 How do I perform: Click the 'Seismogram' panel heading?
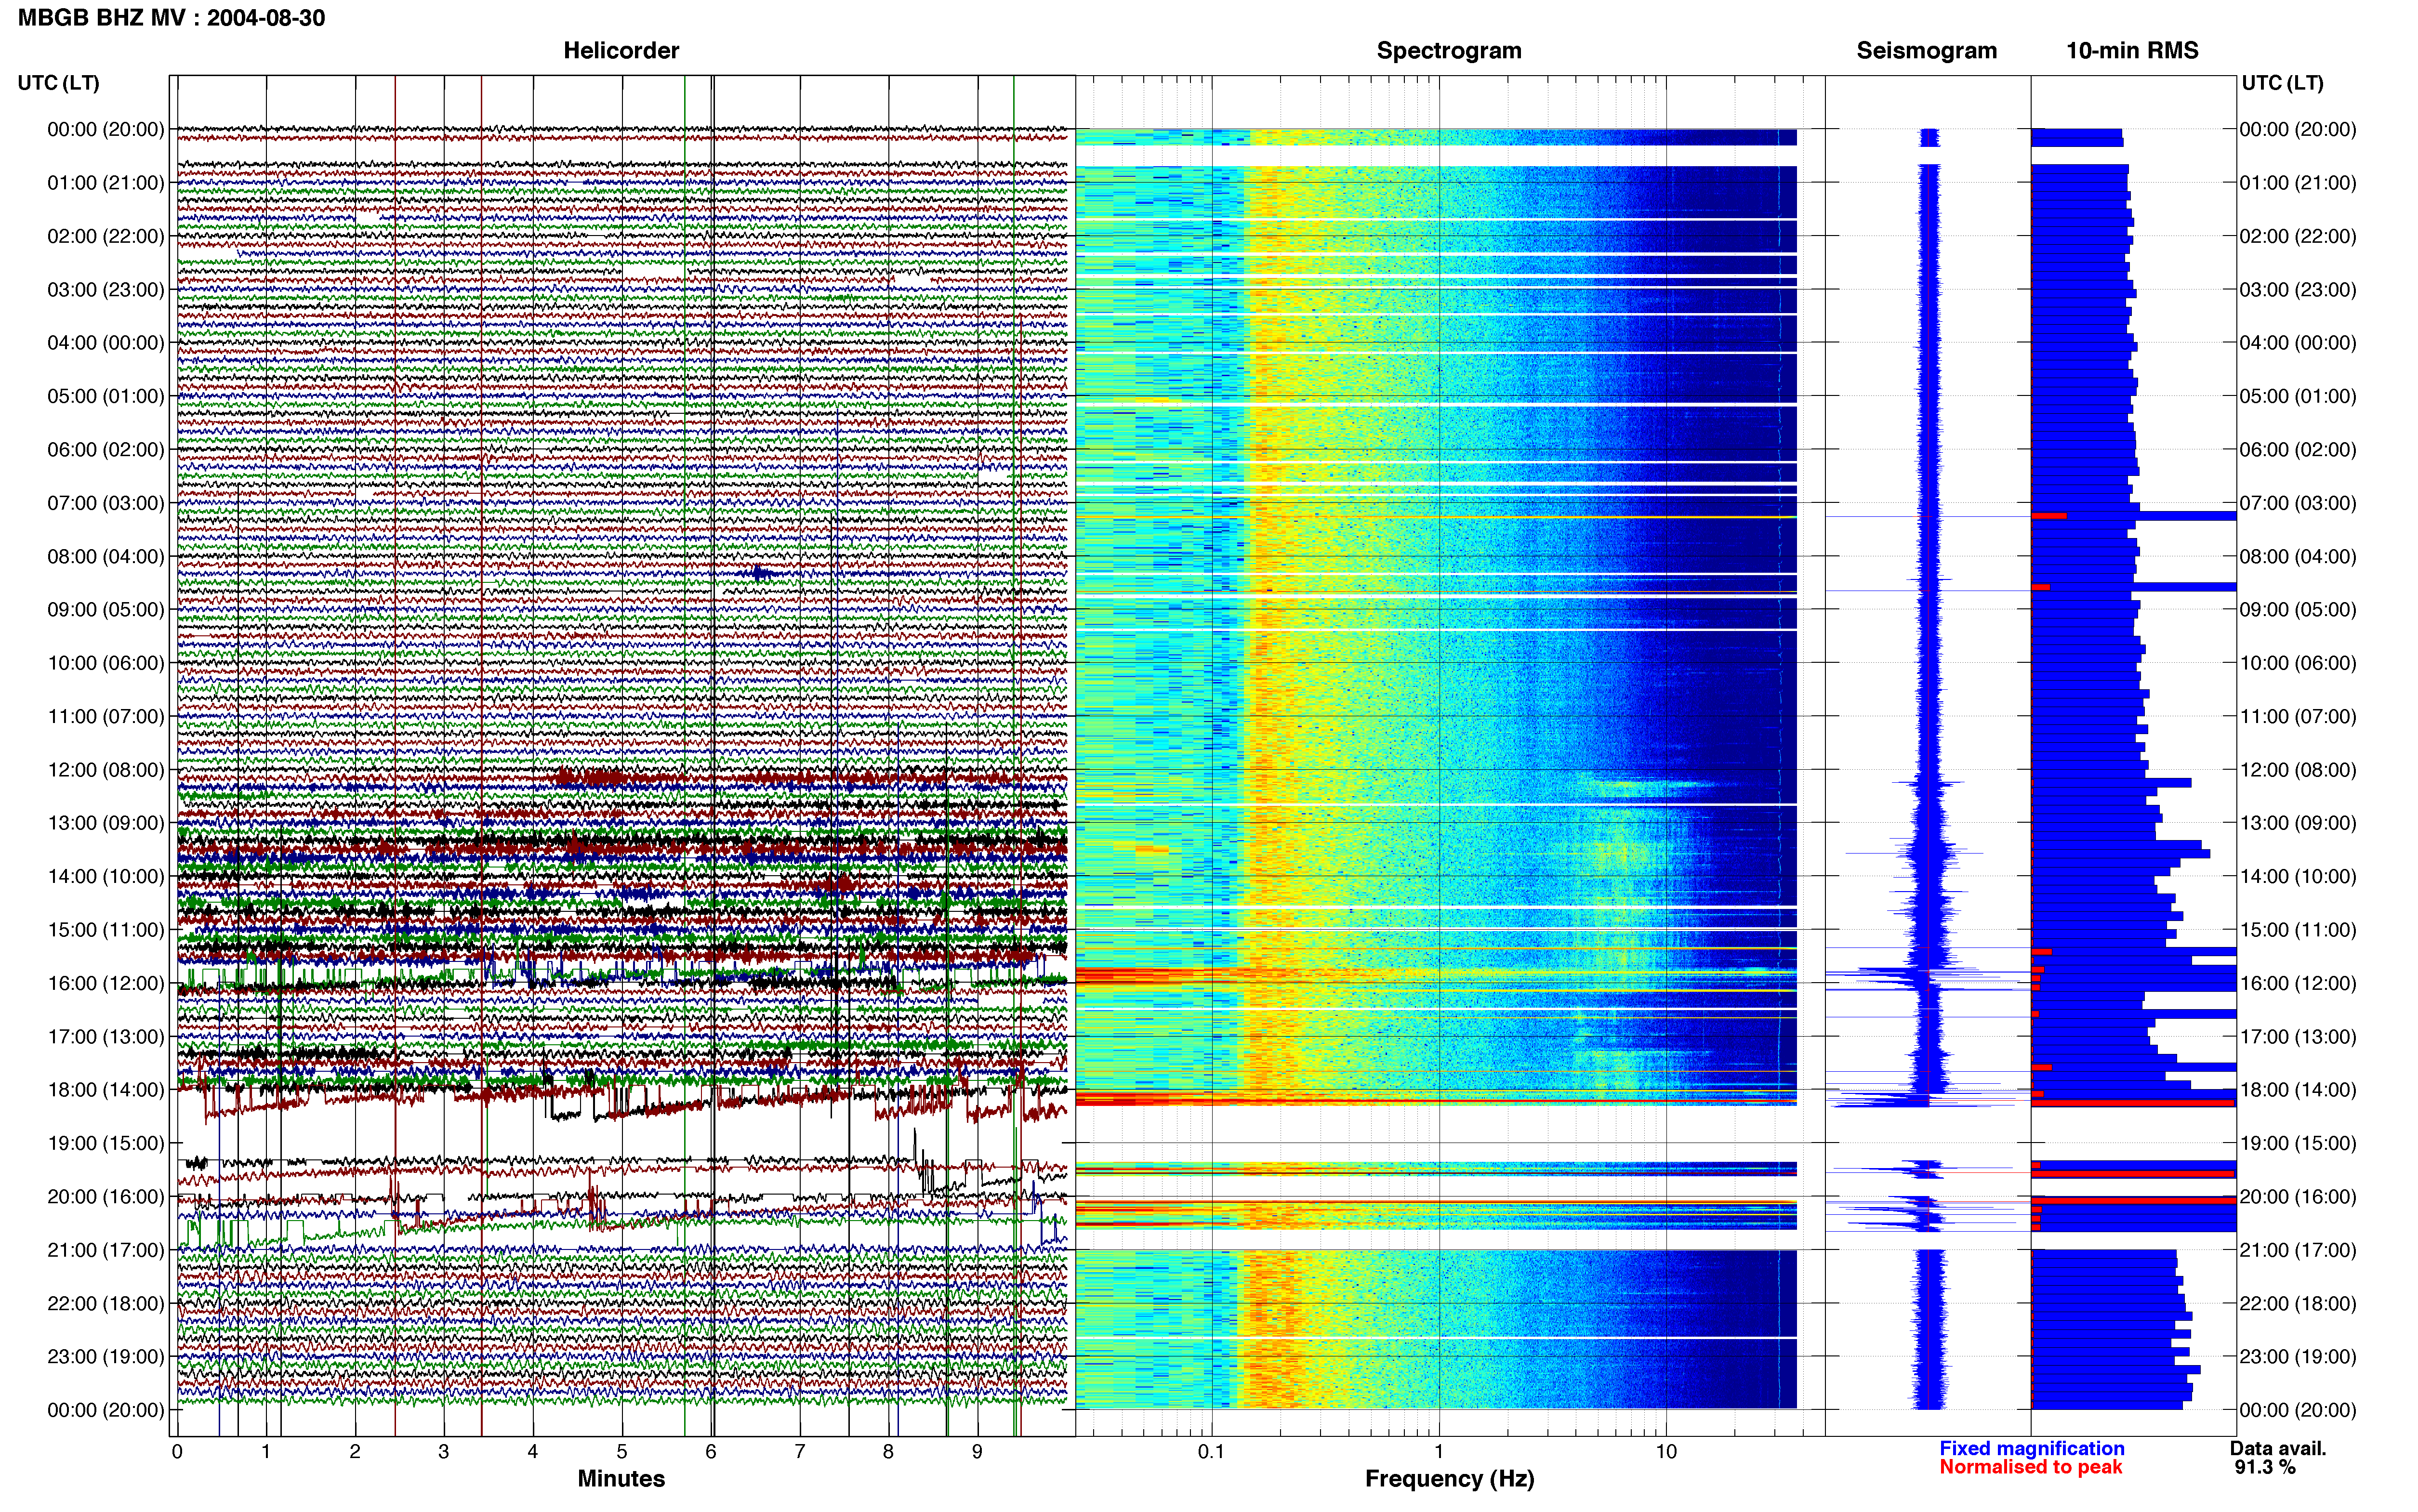[1926, 50]
